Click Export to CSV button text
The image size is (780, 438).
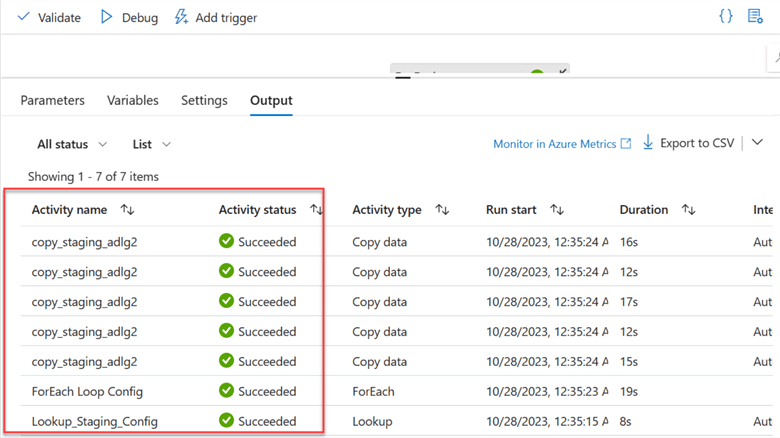tap(697, 143)
